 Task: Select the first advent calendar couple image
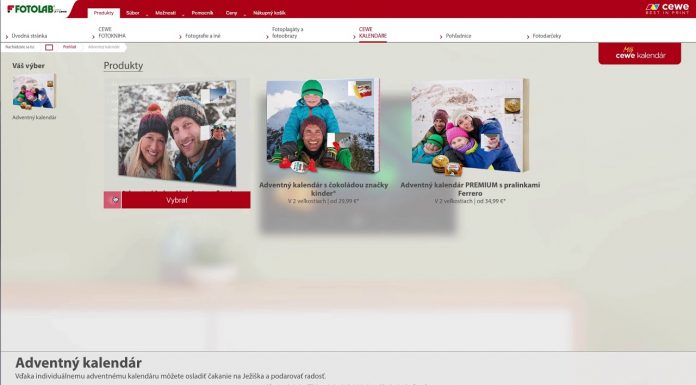coord(177,133)
